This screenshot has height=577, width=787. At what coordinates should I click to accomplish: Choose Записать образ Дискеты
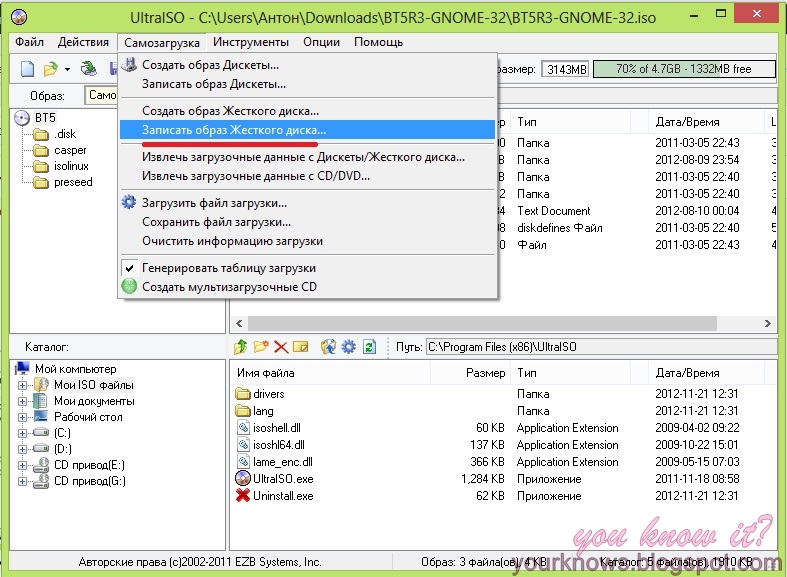(307, 84)
